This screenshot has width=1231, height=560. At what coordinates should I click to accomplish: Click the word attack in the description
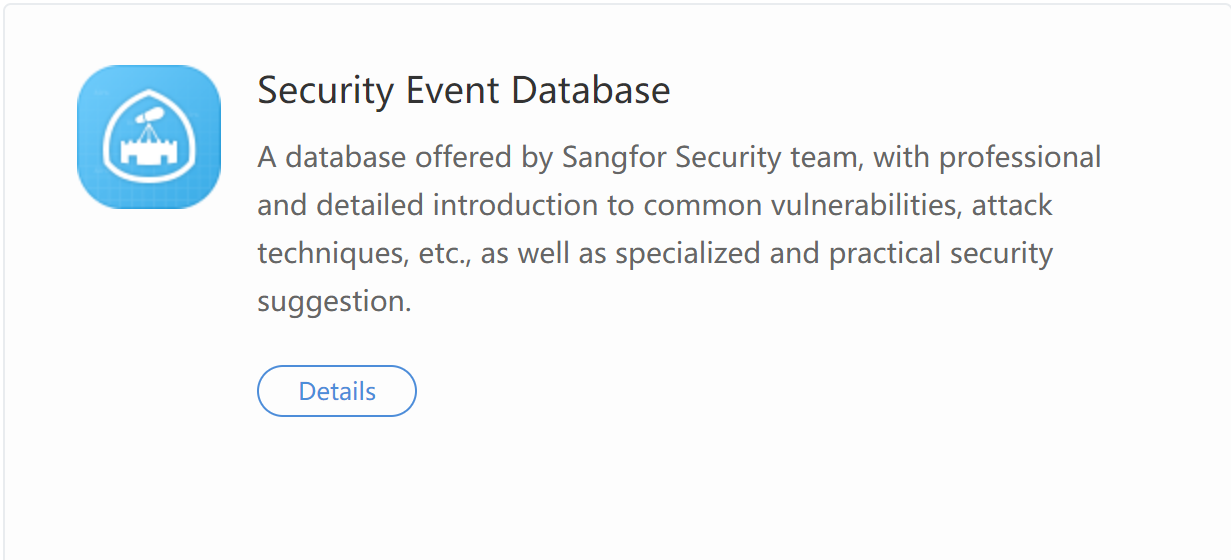pyautogui.click(x=1012, y=205)
